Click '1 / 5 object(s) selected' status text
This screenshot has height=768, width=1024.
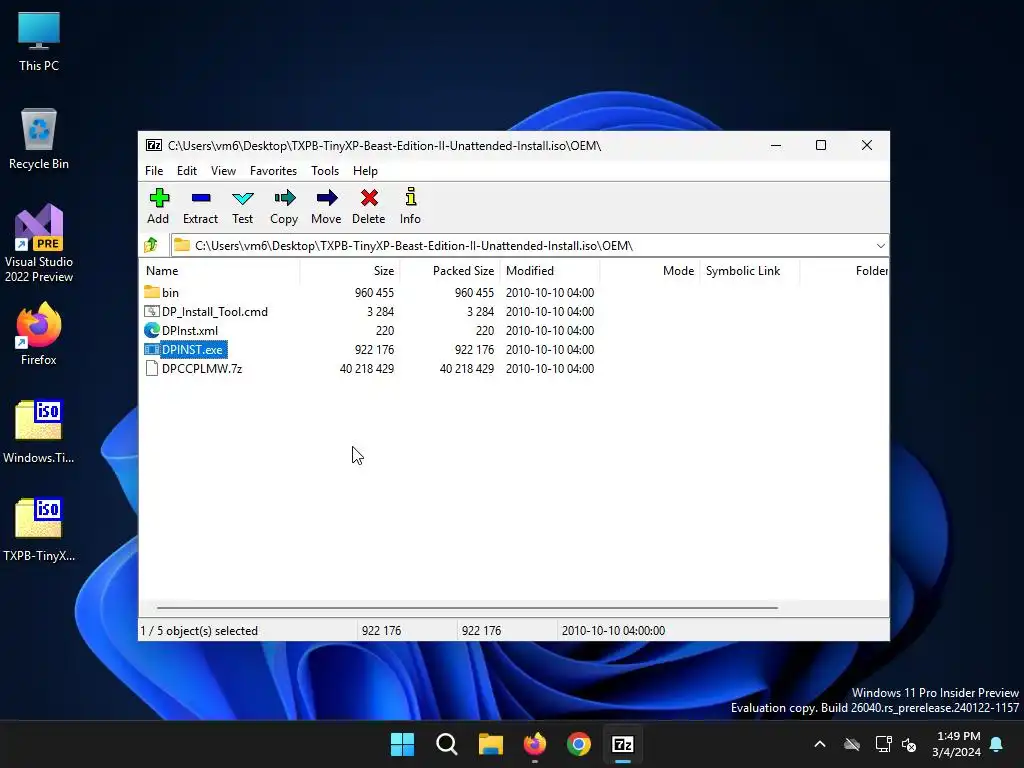[x=199, y=631]
